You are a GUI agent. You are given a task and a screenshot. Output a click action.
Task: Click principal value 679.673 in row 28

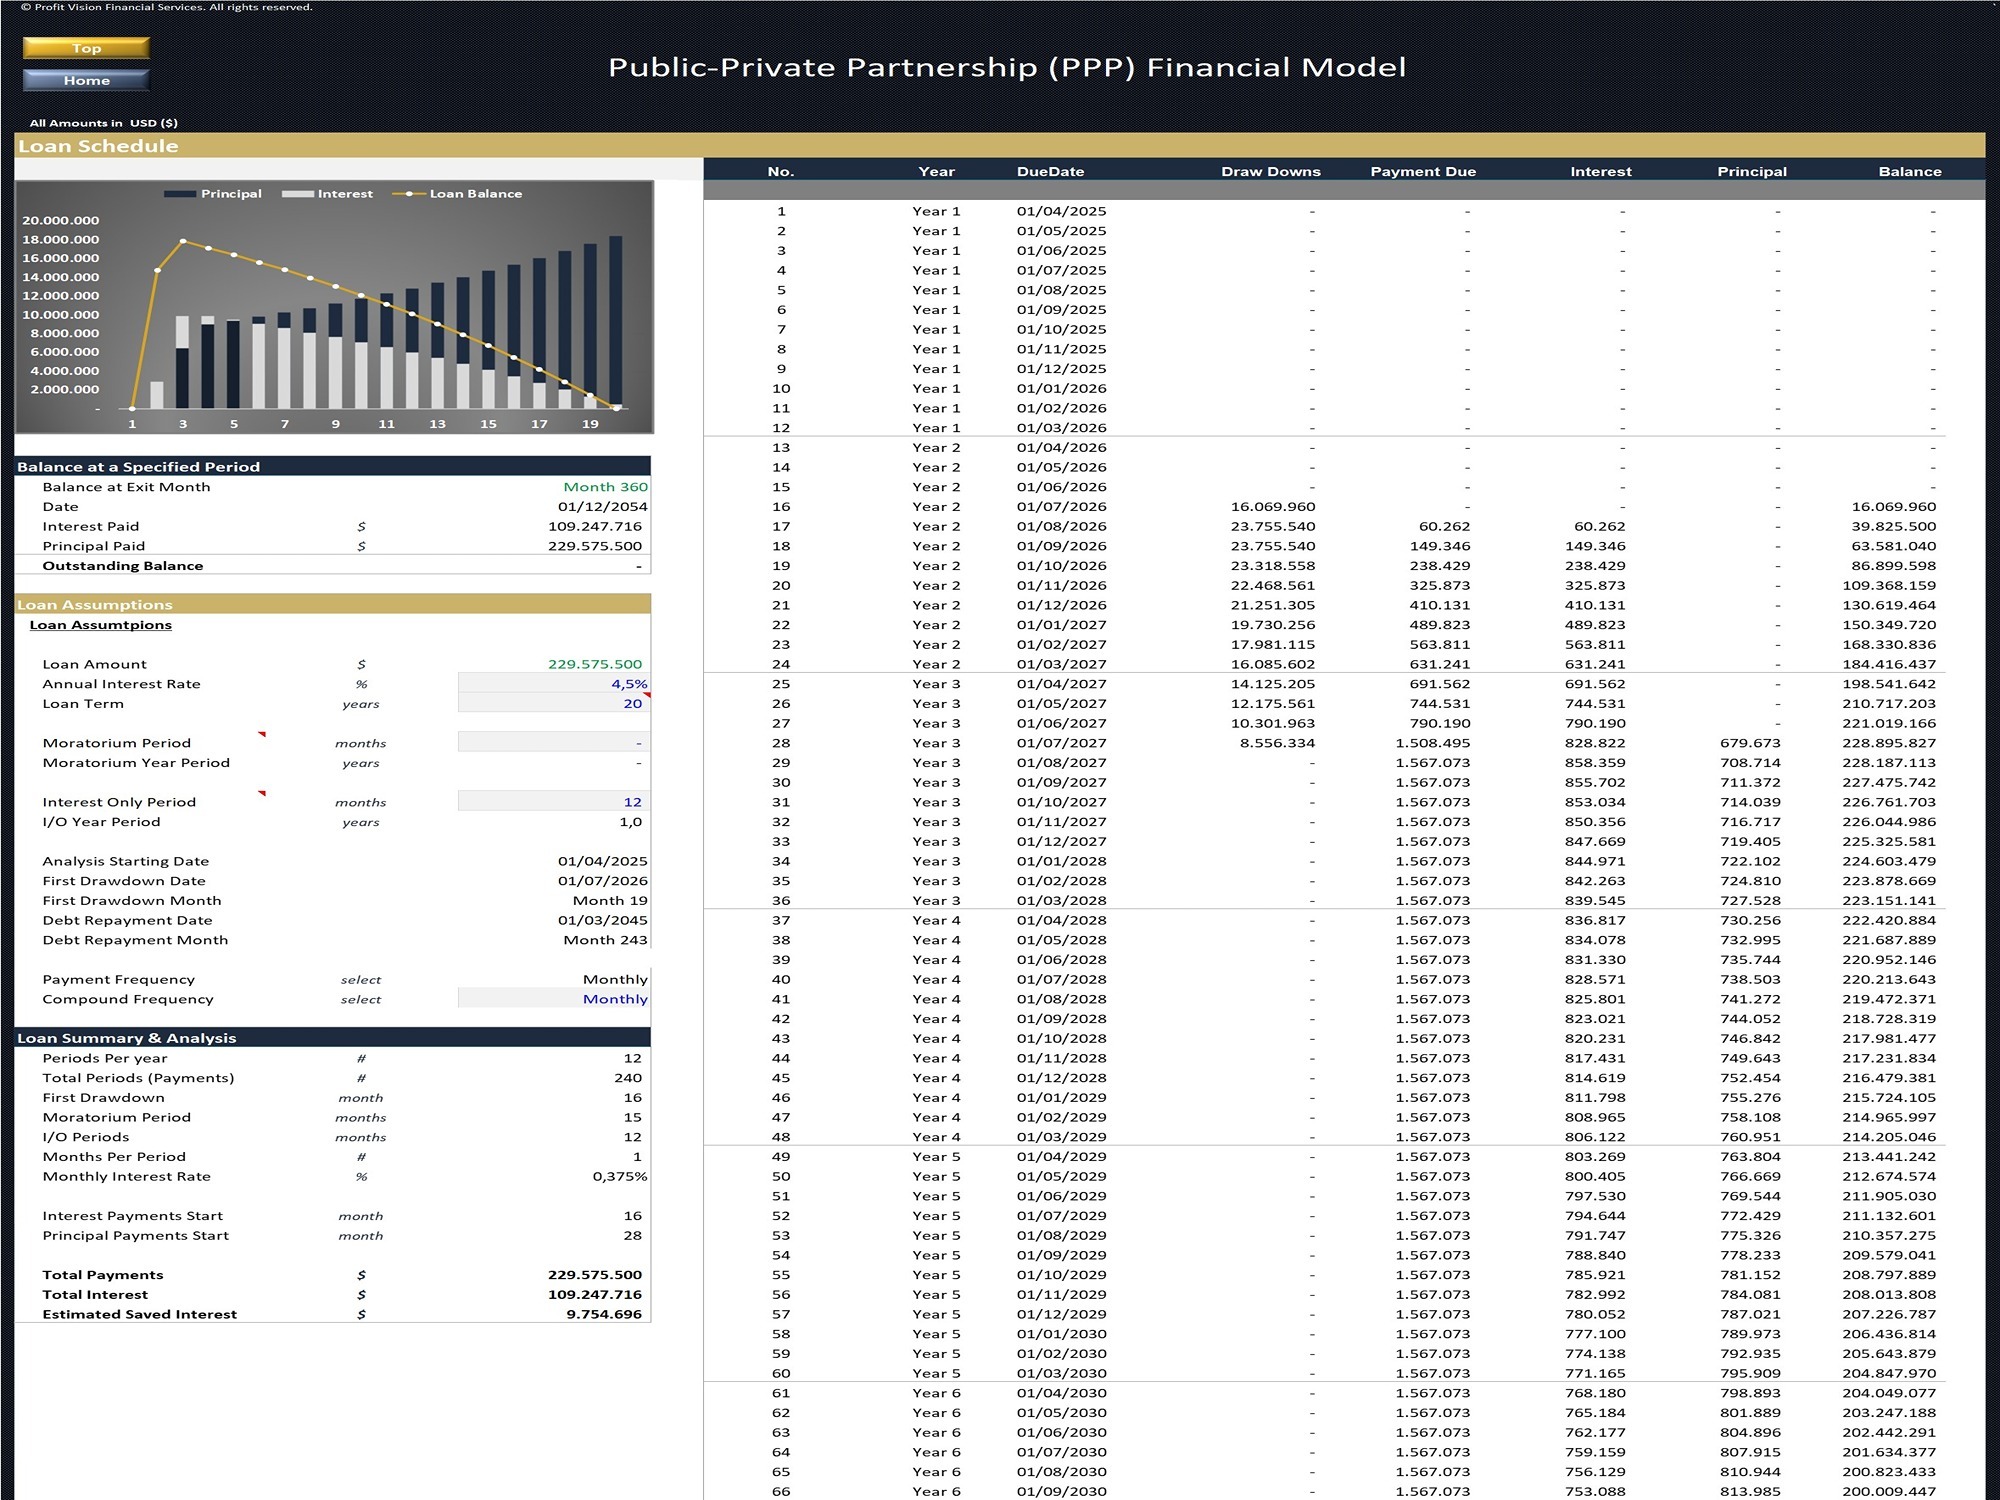(x=1750, y=742)
